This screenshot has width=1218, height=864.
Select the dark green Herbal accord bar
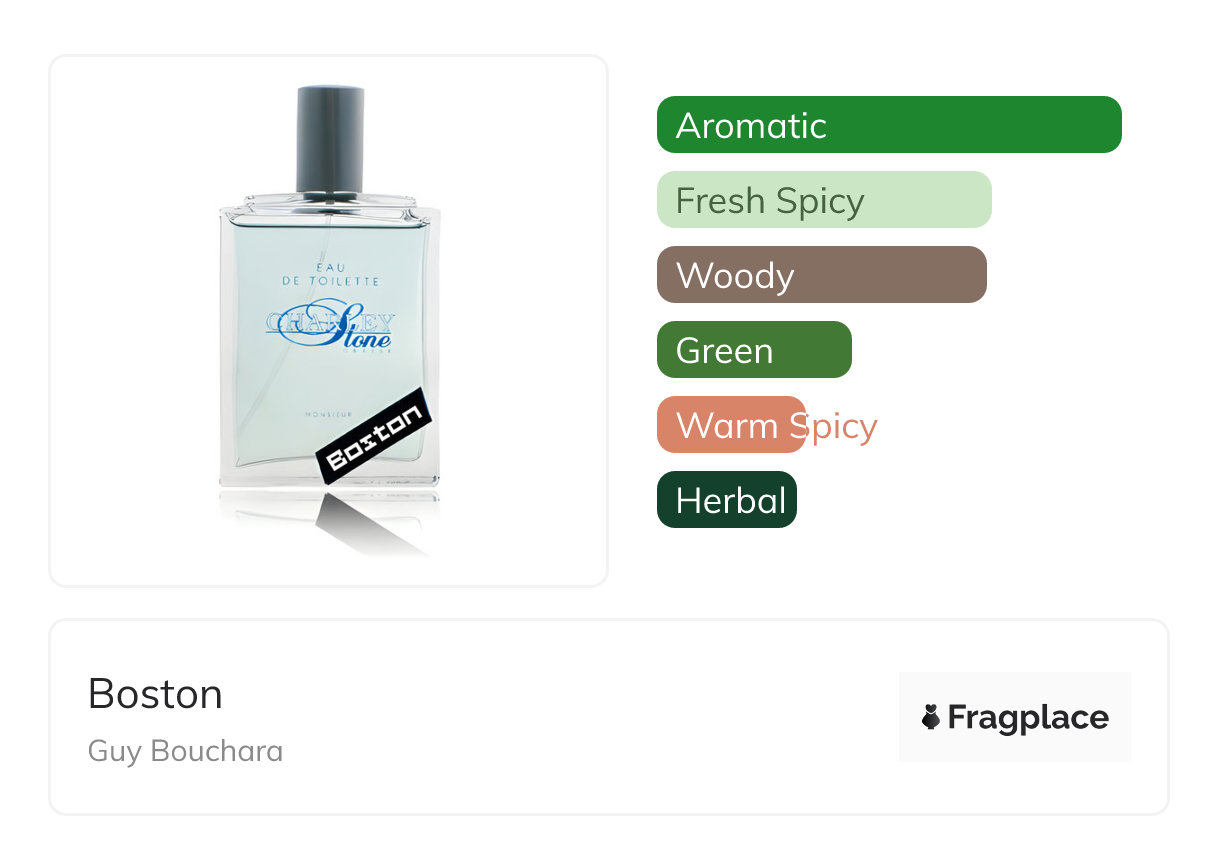point(727,500)
